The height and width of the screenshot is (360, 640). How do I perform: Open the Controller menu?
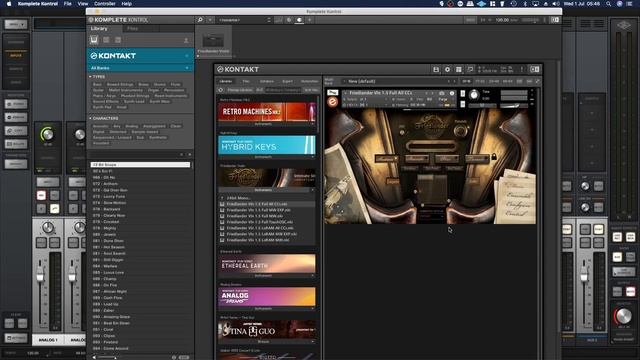click(105, 4)
